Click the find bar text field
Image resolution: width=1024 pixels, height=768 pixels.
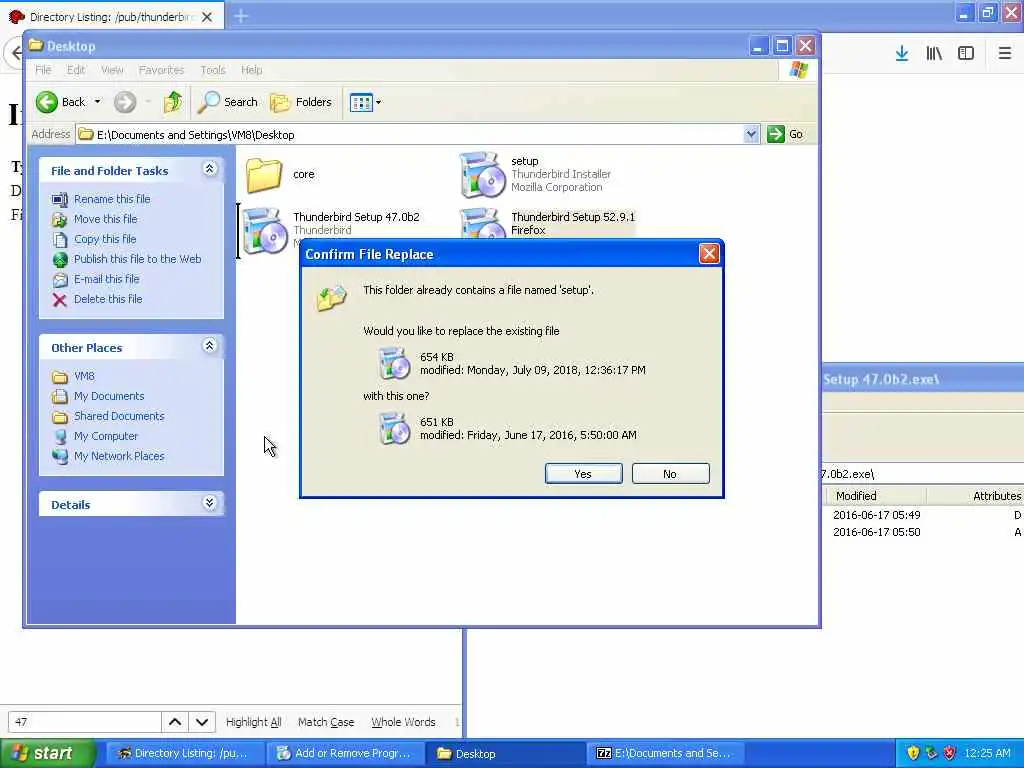click(x=84, y=722)
